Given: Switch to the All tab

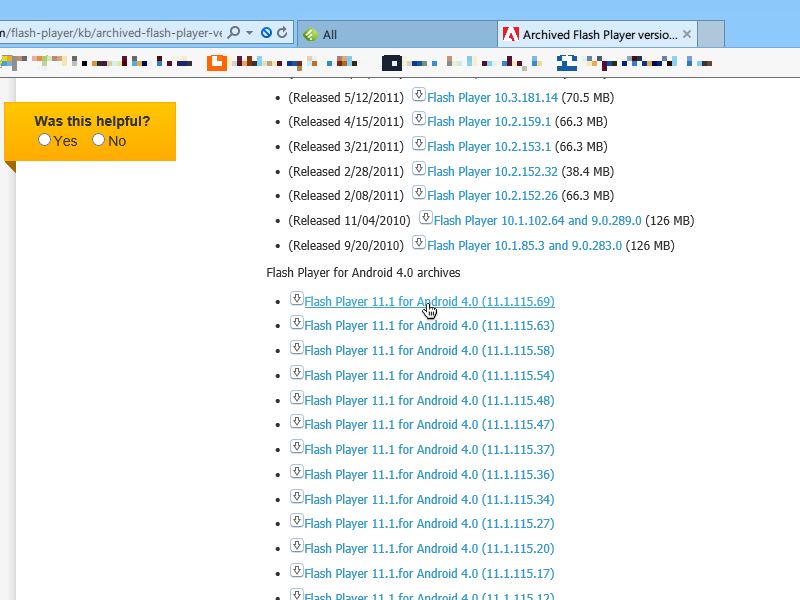Looking at the screenshot, I should (397, 34).
